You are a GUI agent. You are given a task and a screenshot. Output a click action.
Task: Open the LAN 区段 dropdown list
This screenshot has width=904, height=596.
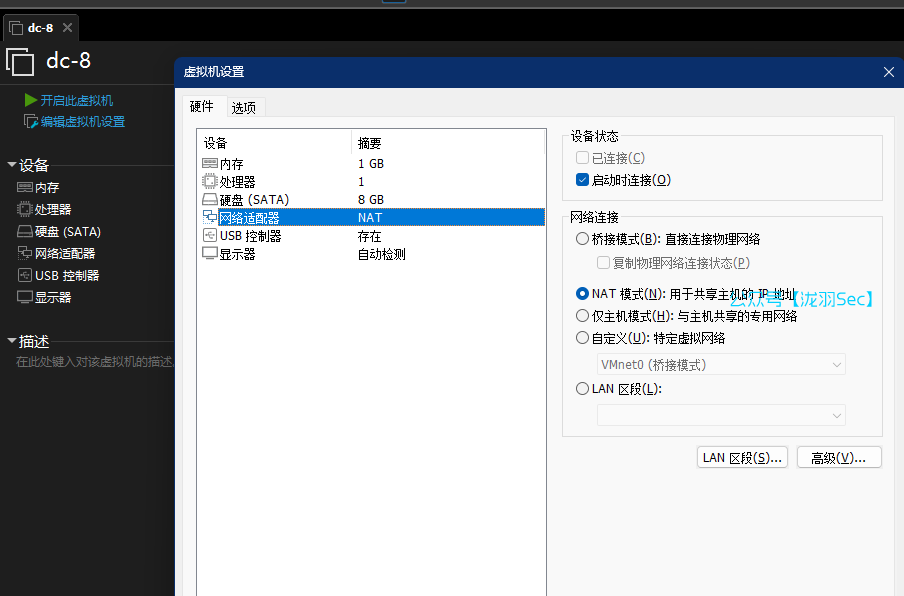721,415
